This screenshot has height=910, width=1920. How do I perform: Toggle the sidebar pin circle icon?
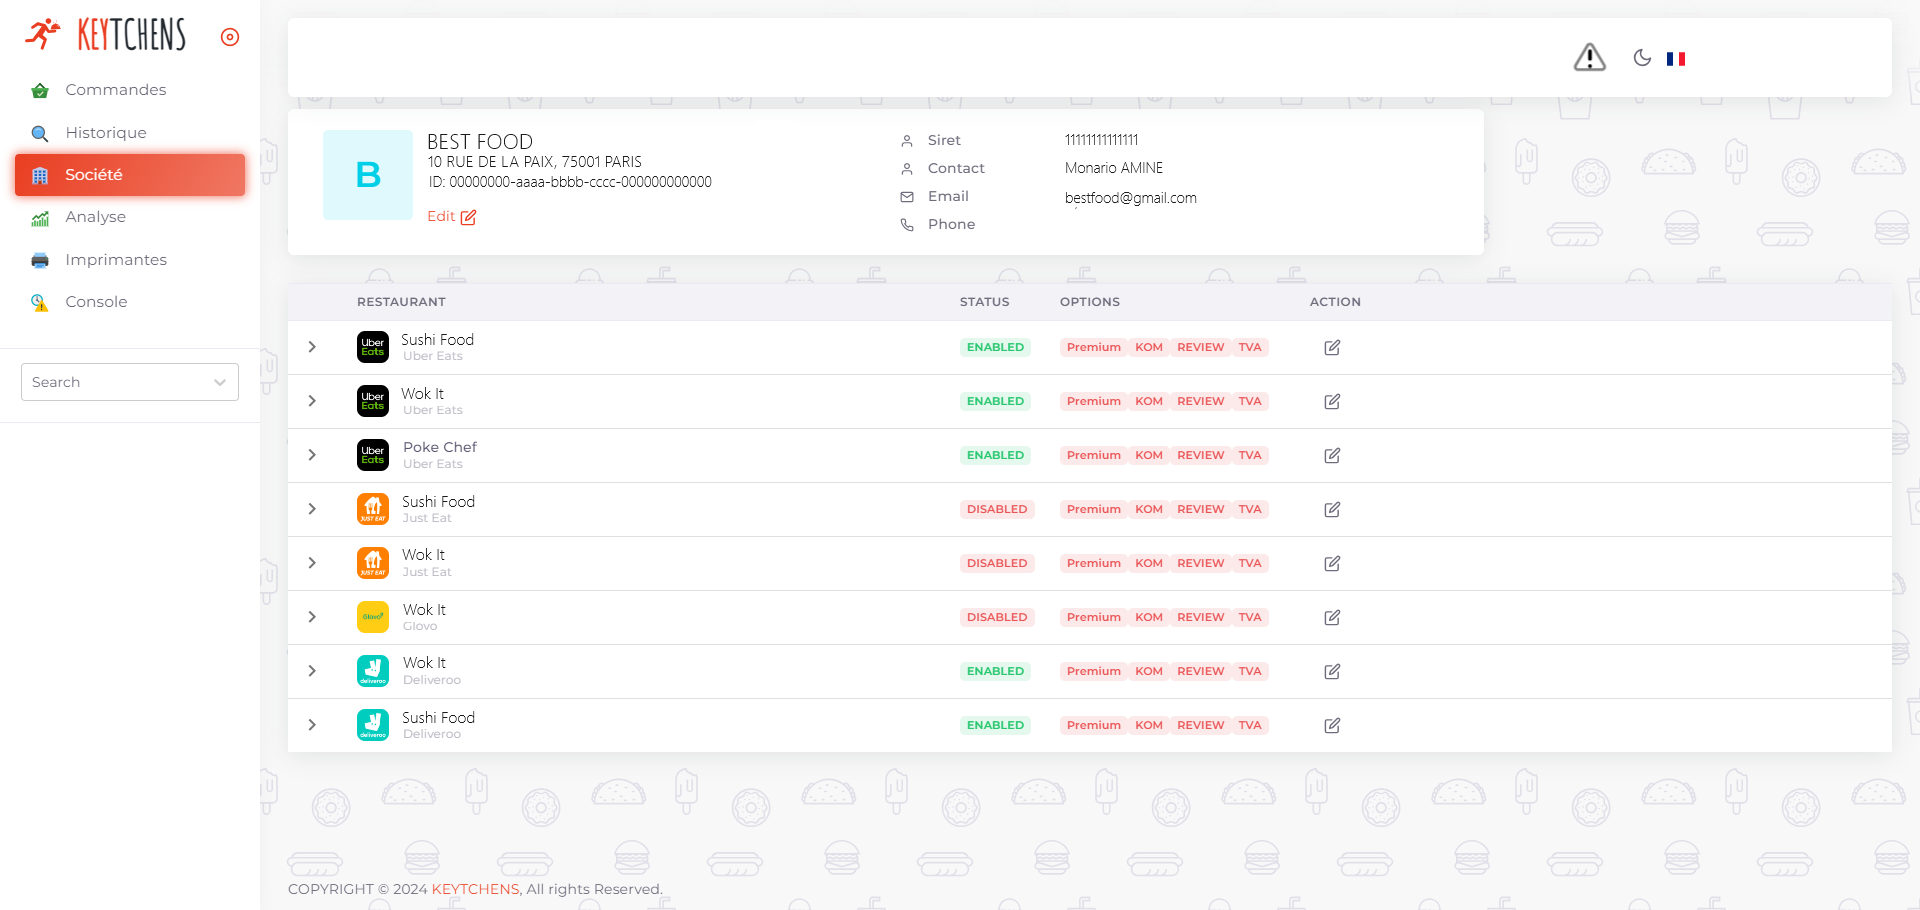[x=230, y=37]
